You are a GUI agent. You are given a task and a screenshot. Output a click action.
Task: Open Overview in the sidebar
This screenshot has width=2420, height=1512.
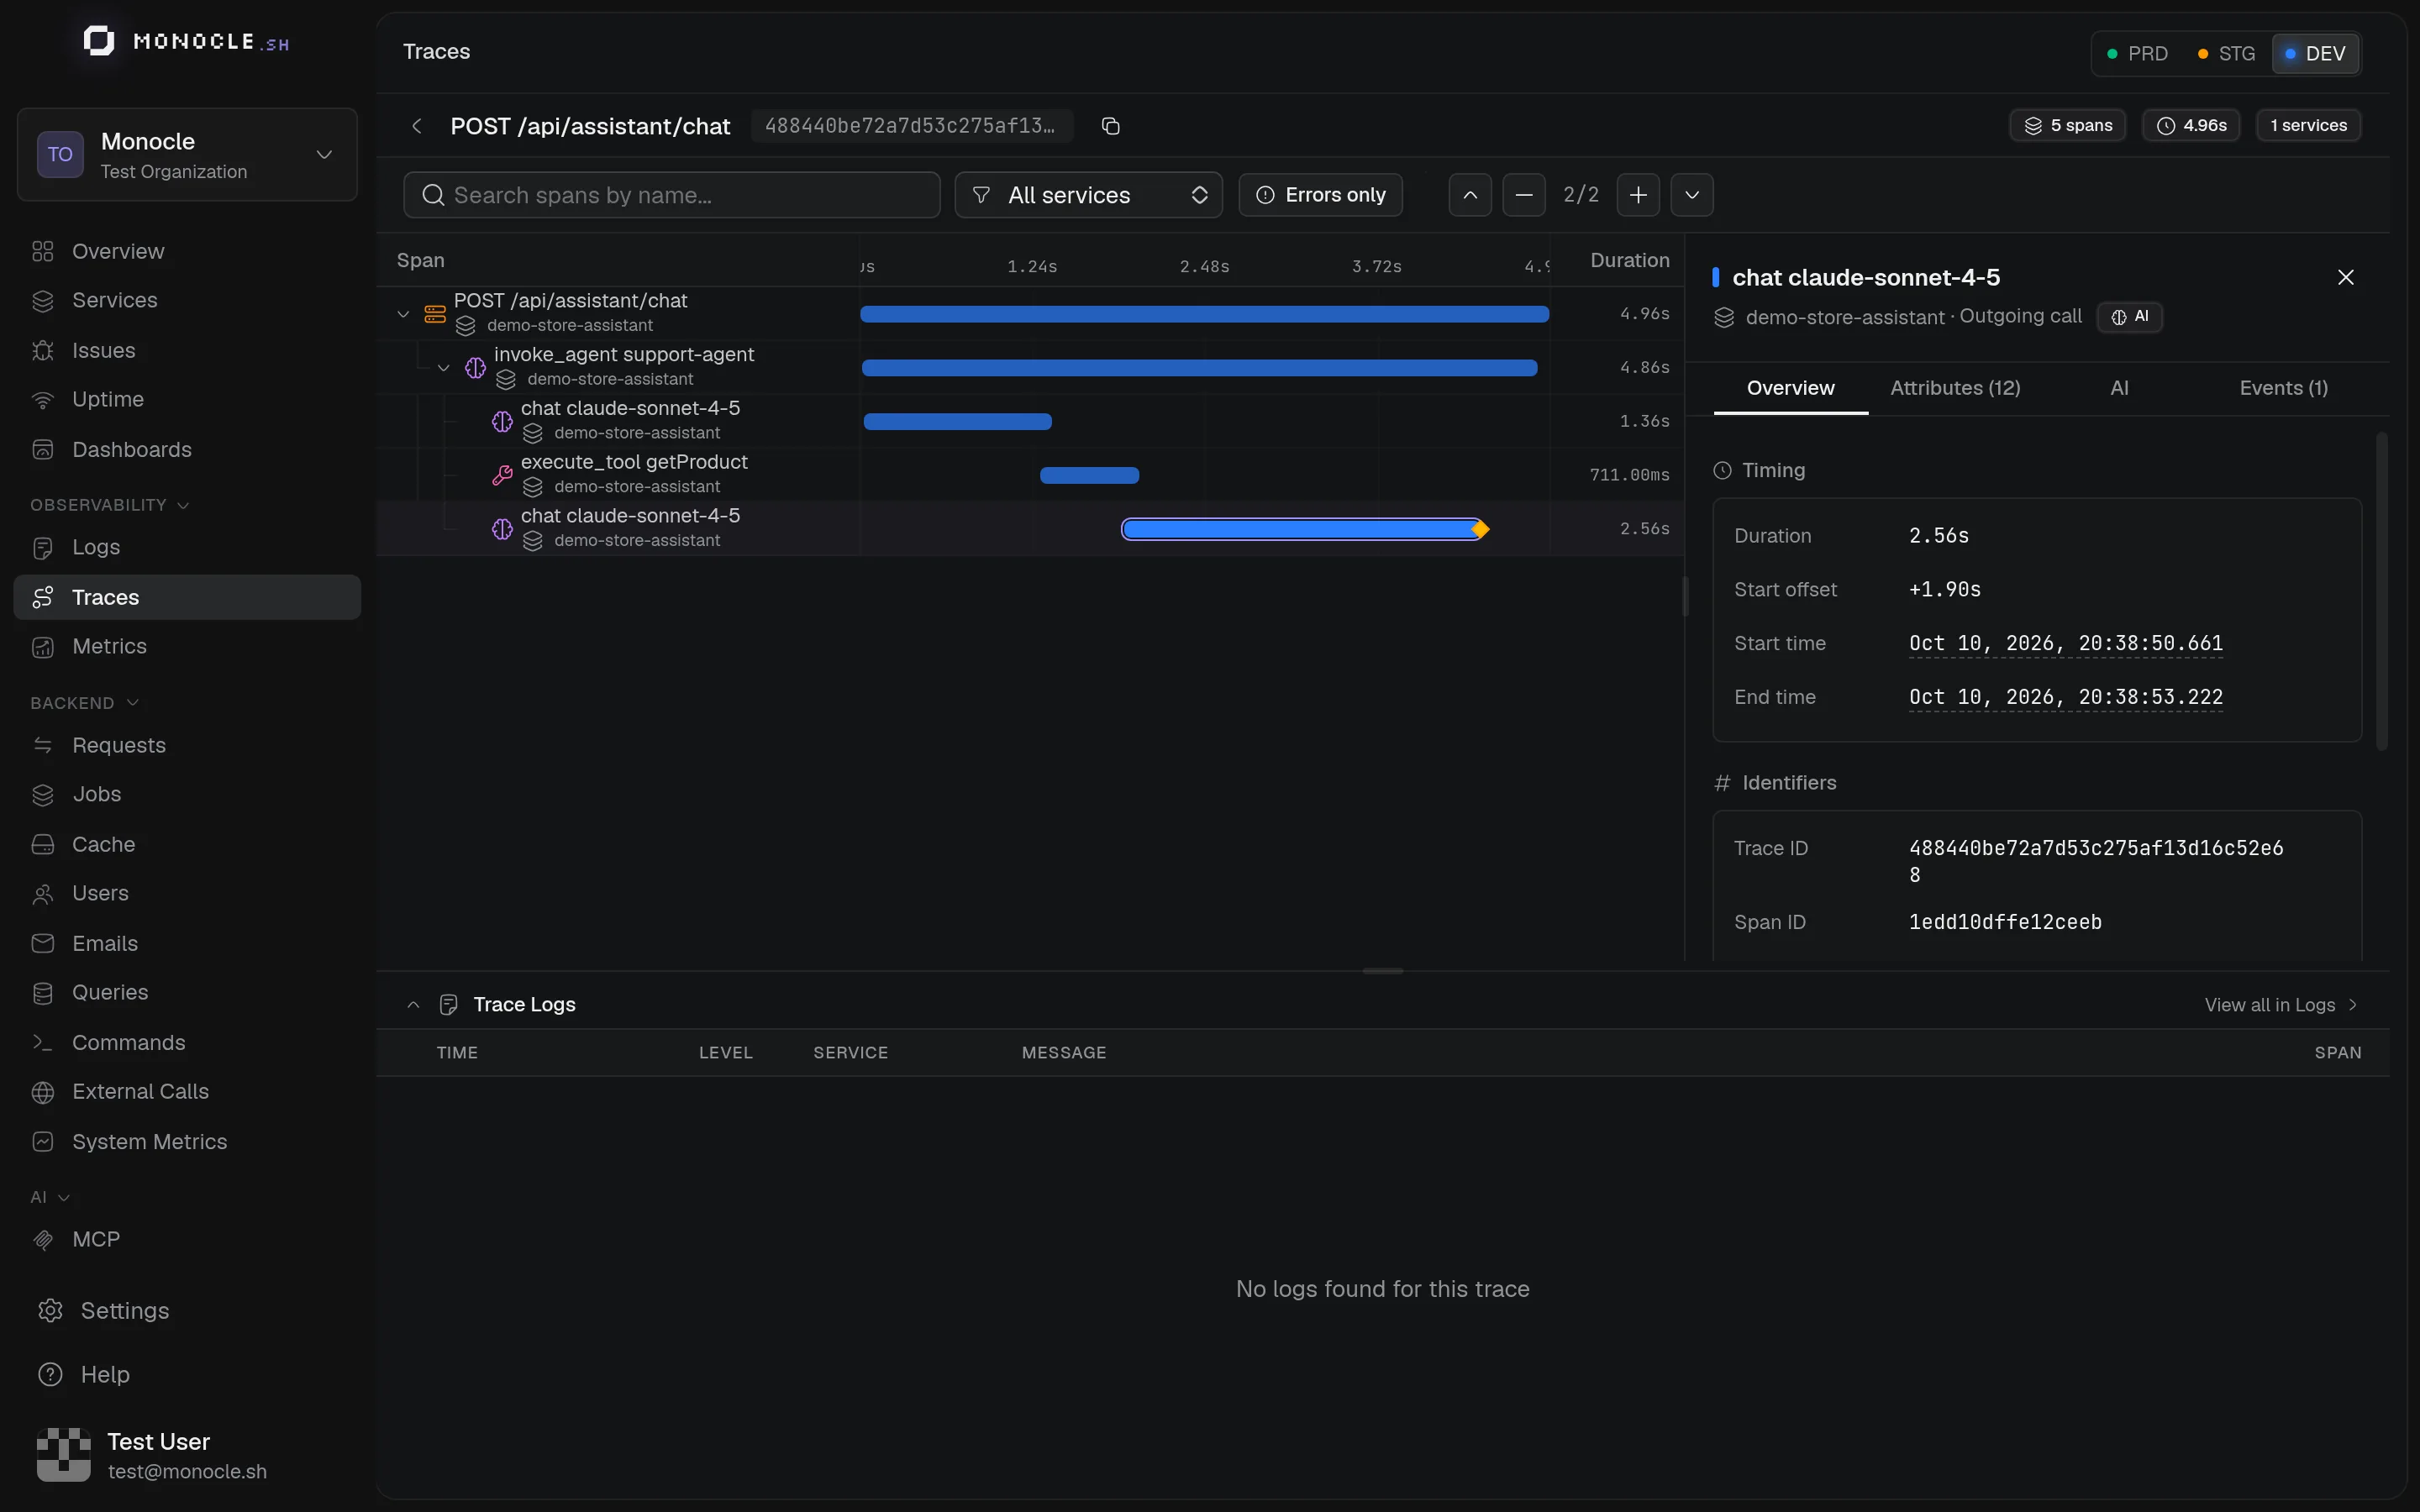187,251
